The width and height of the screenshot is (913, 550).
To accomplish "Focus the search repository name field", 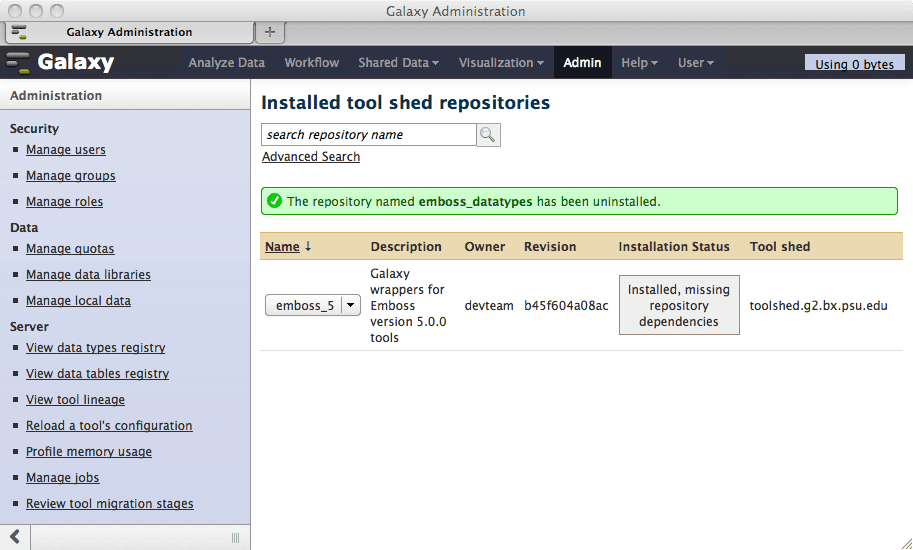I will coord(368,135).
